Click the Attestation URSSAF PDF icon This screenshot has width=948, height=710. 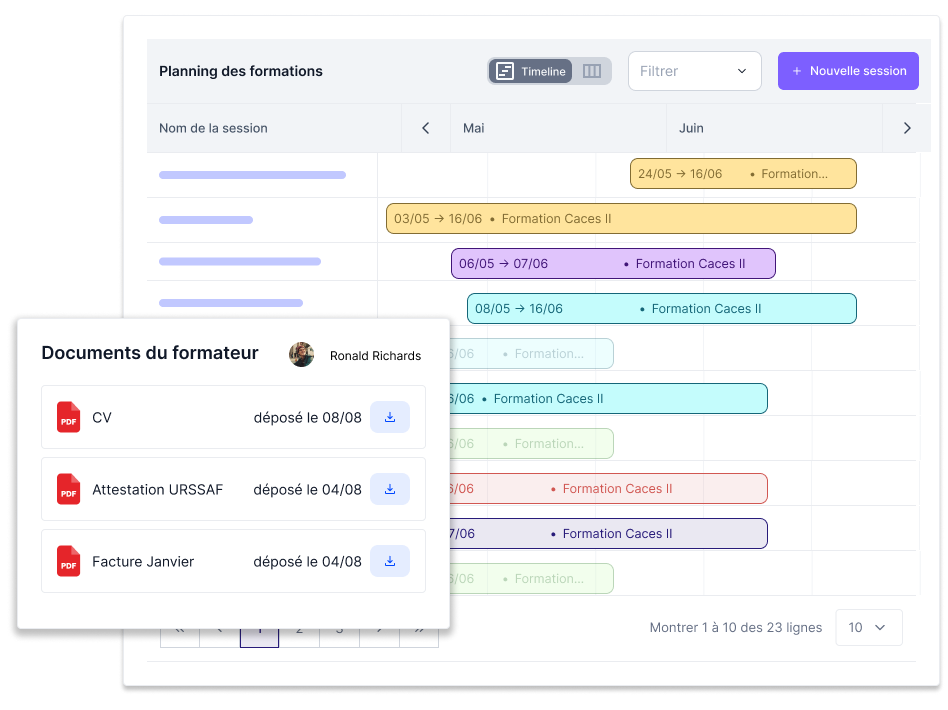(68, 489)
